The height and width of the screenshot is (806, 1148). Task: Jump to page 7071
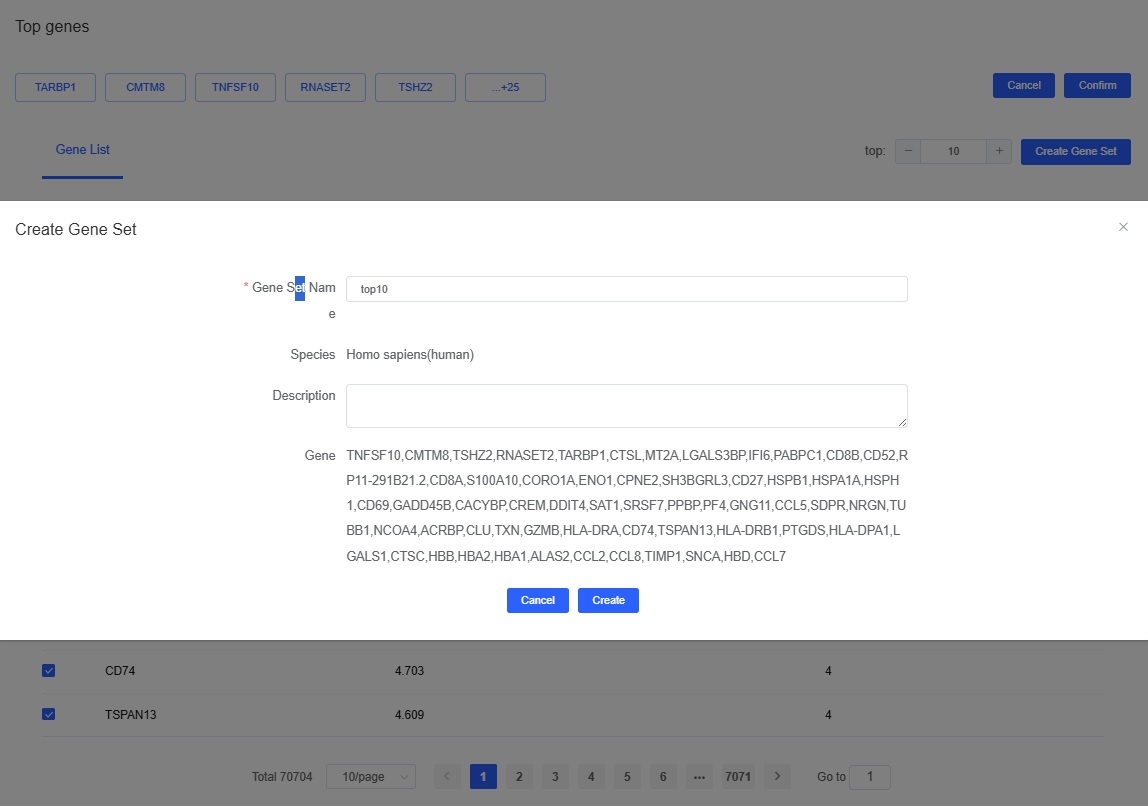(x=738, y=776)
